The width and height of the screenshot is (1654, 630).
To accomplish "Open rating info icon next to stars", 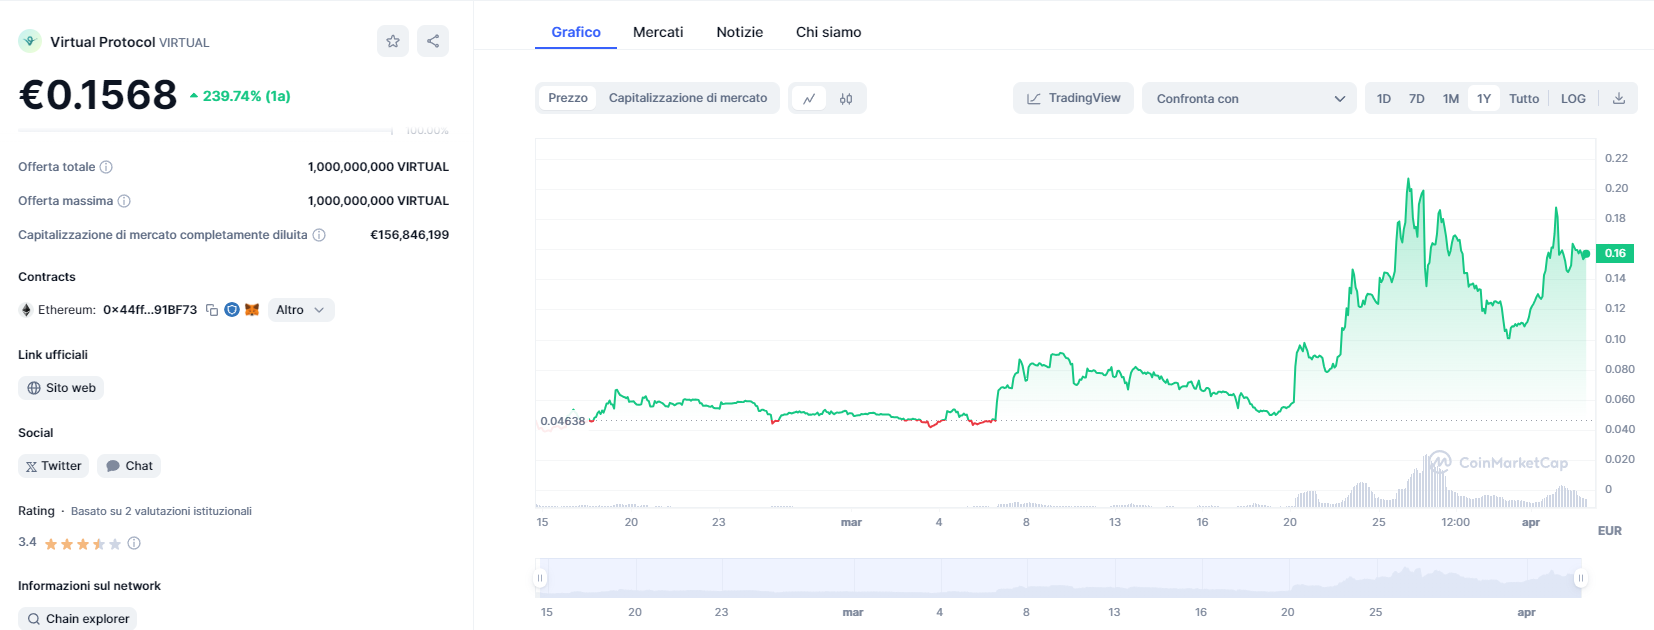I will [134, 543].
